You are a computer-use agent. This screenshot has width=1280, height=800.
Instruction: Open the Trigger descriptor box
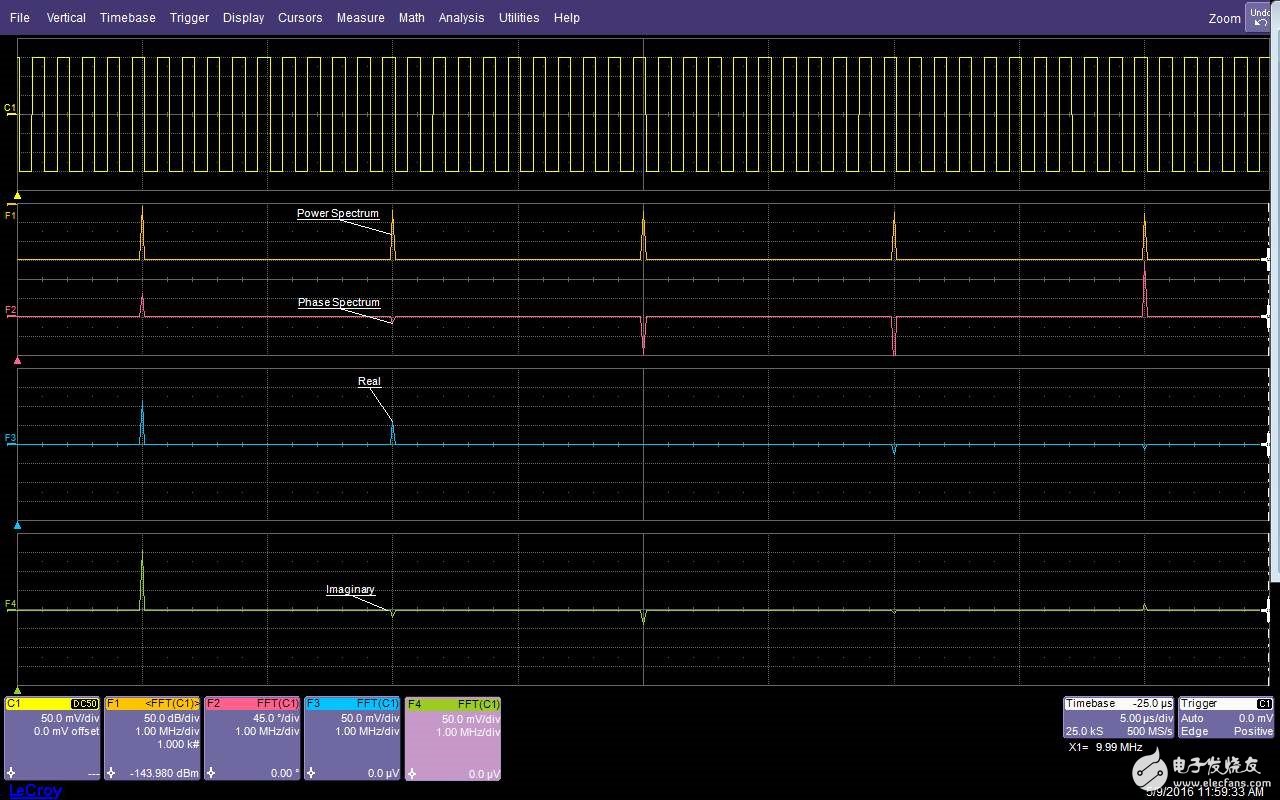(x=1226, y=718)
